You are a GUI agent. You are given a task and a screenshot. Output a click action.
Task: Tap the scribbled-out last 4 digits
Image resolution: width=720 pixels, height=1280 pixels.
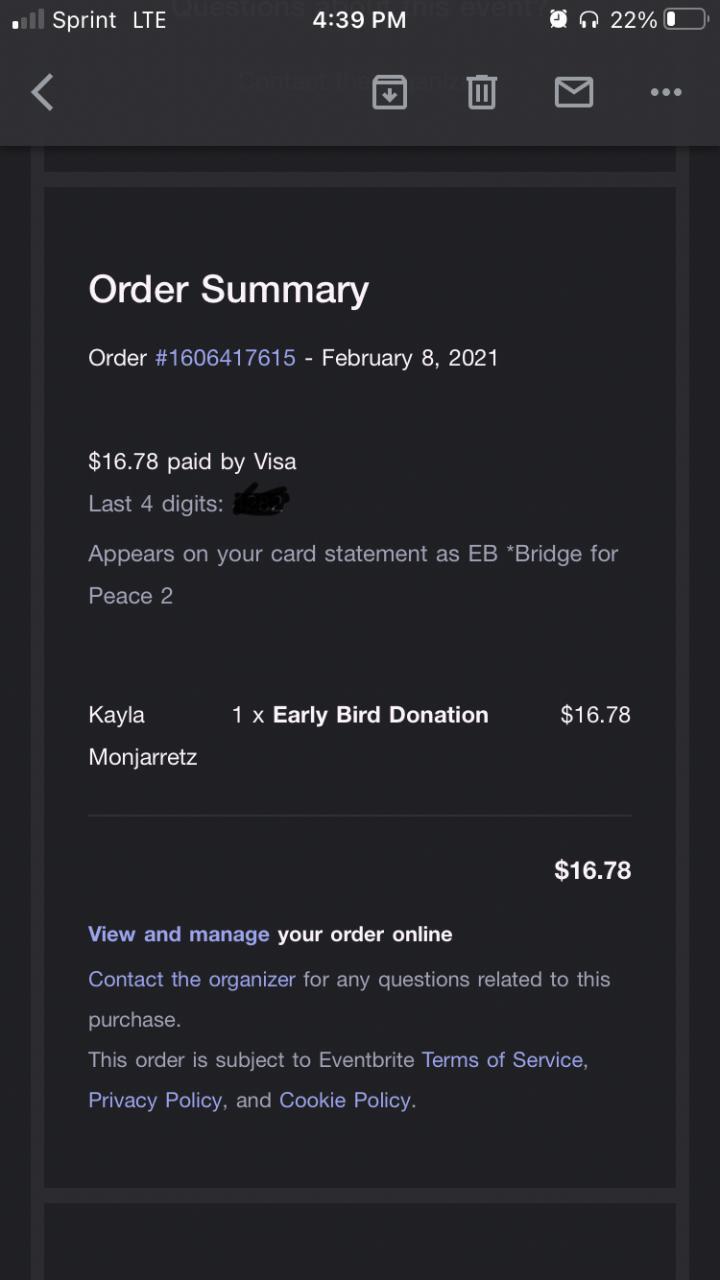click(260, 501)
